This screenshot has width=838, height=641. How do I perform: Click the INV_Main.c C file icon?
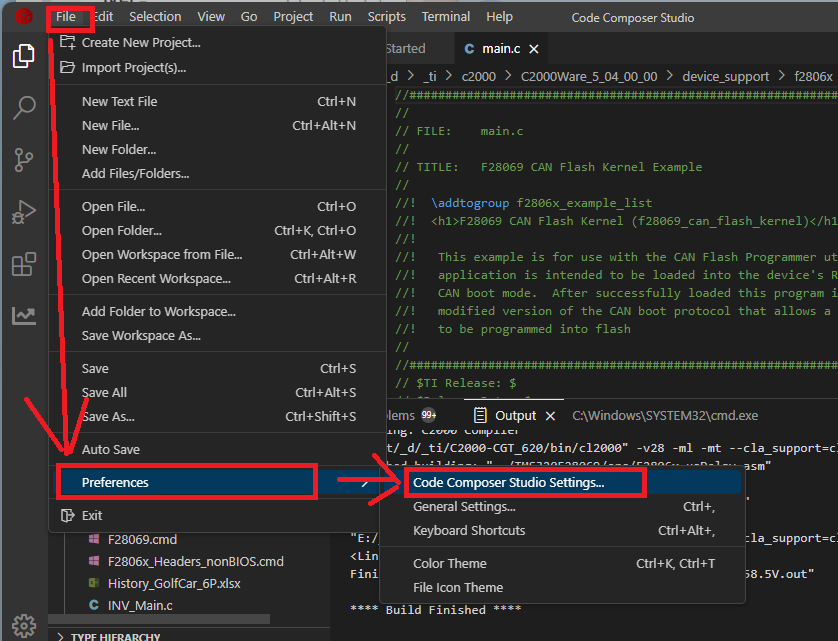point(94,605)
